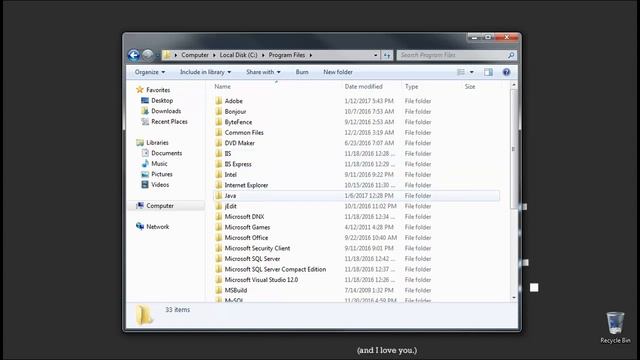
Task: Click inside Search Program Files box
Action: pyautogui.click(x=451, y=55)
